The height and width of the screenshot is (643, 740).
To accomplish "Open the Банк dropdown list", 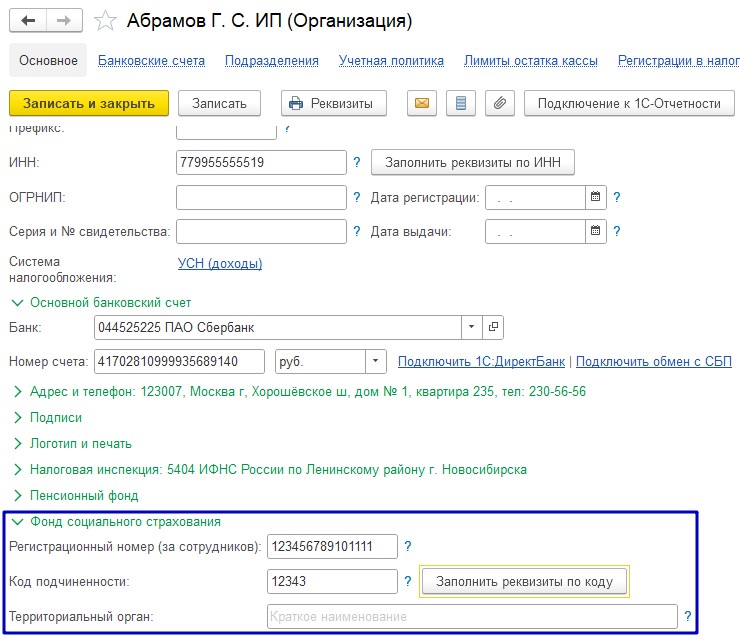I will pyautogui.click(x=471, y=327).
